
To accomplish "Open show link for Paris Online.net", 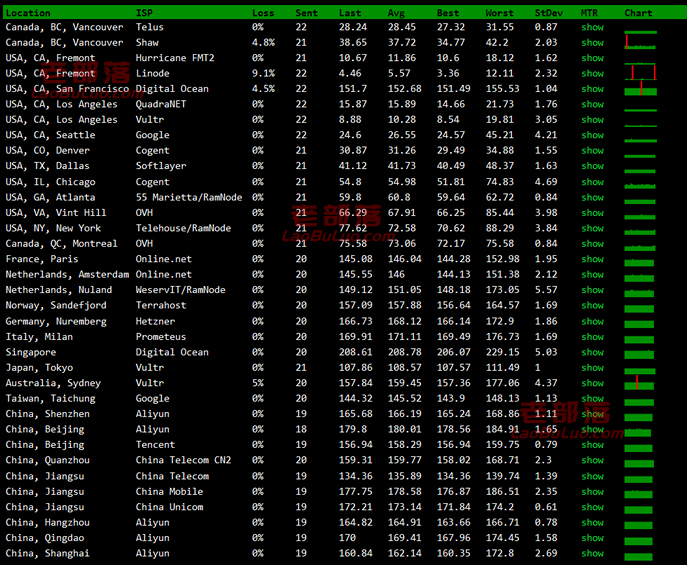I will point(592,259).
